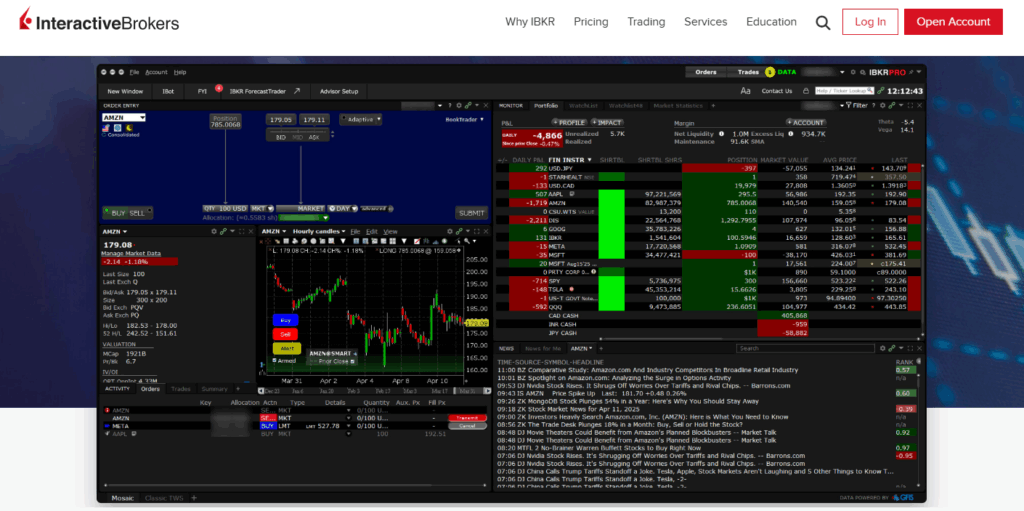Image resolution: width=1024 pixels, height=511 pixels.
Task: Open the Adaptive algo dropdown
Action: pyautogui.click(x=360, y=120)
